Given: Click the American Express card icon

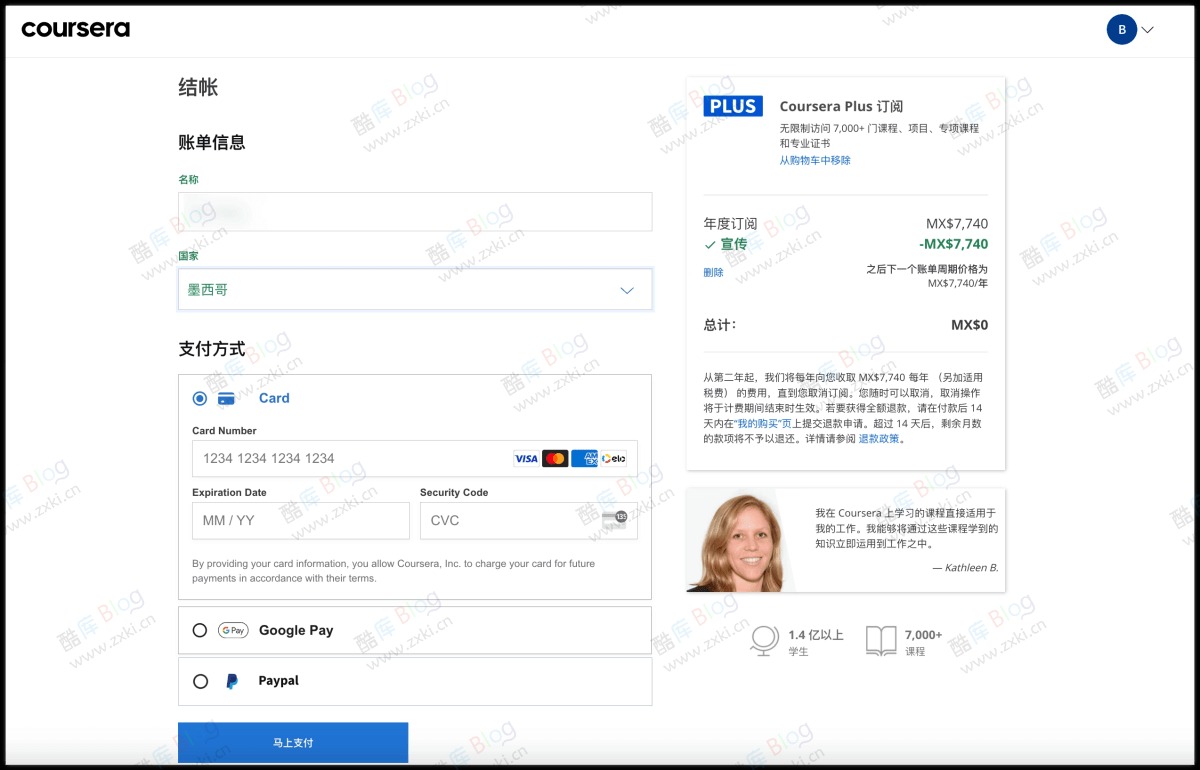Looking at the screenshot, I should coord(584,458).
